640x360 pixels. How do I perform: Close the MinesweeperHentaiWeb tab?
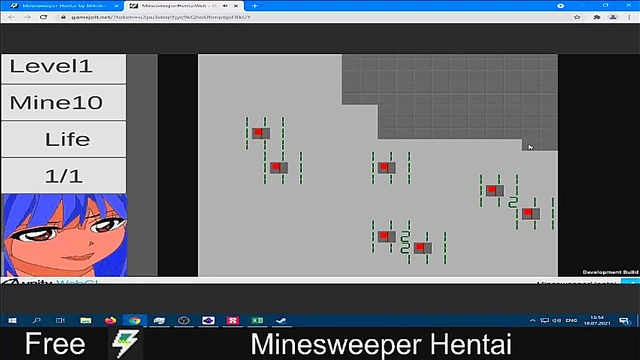[236, 6]
